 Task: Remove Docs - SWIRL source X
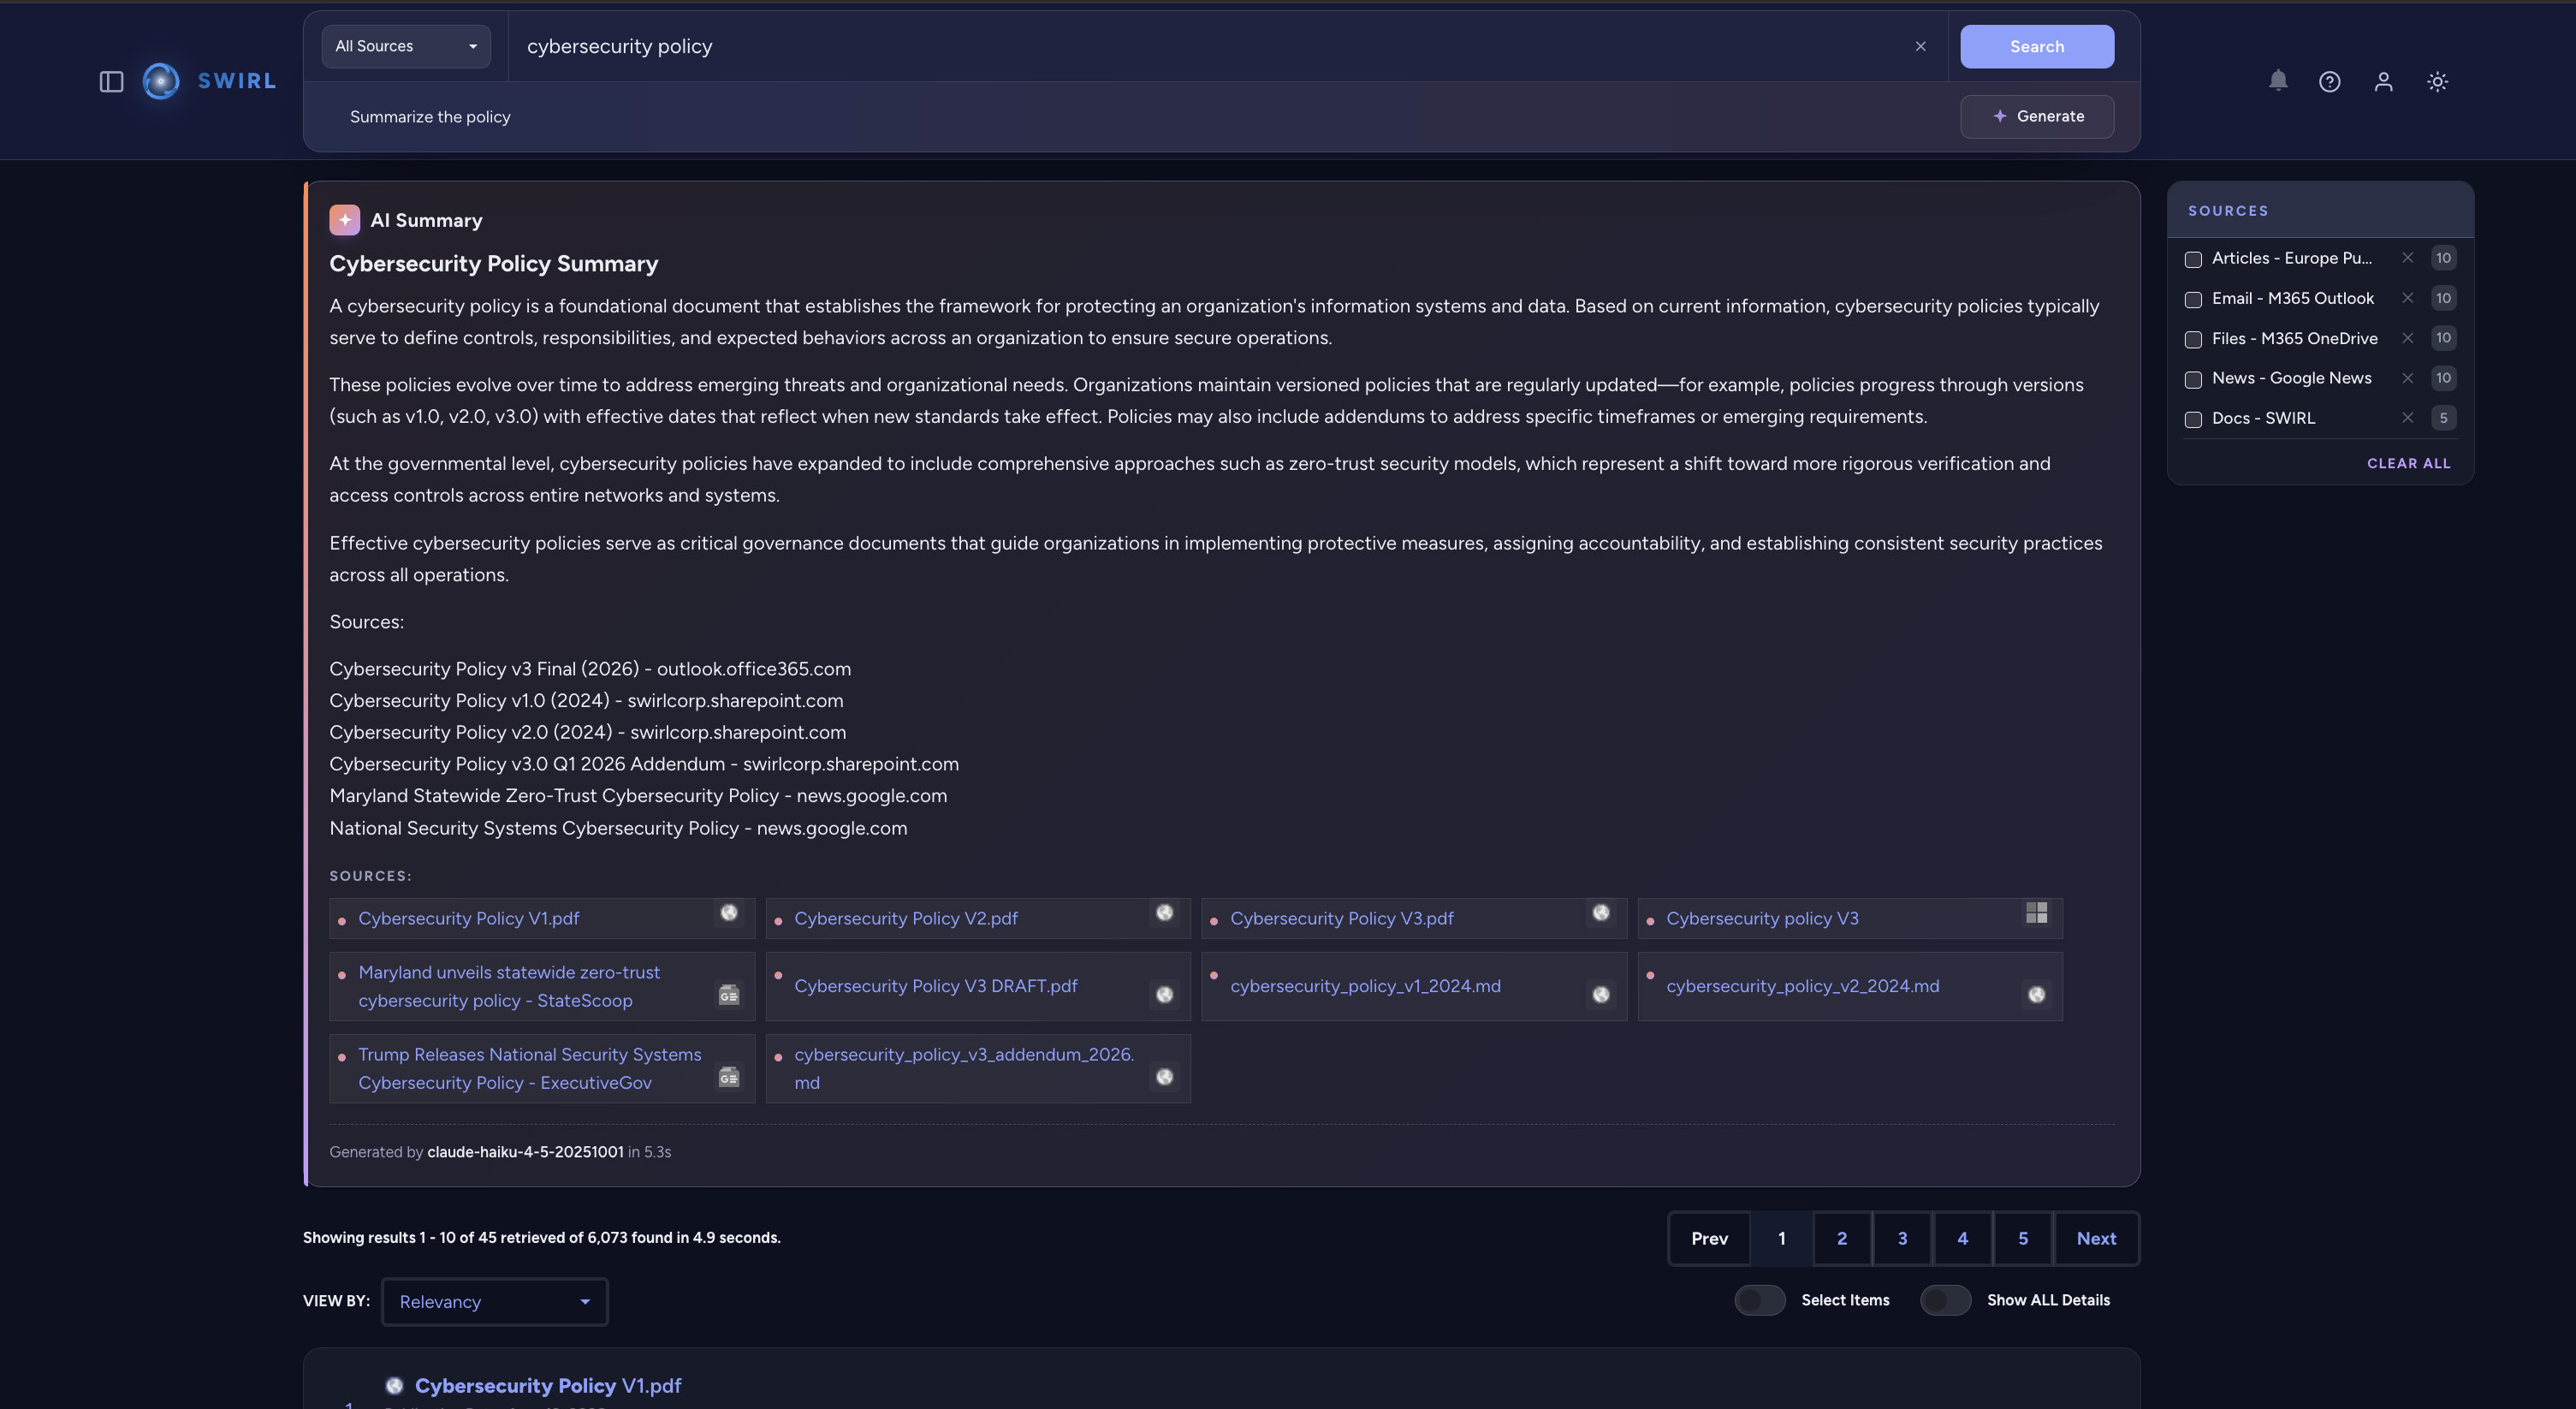[2408, 418]
